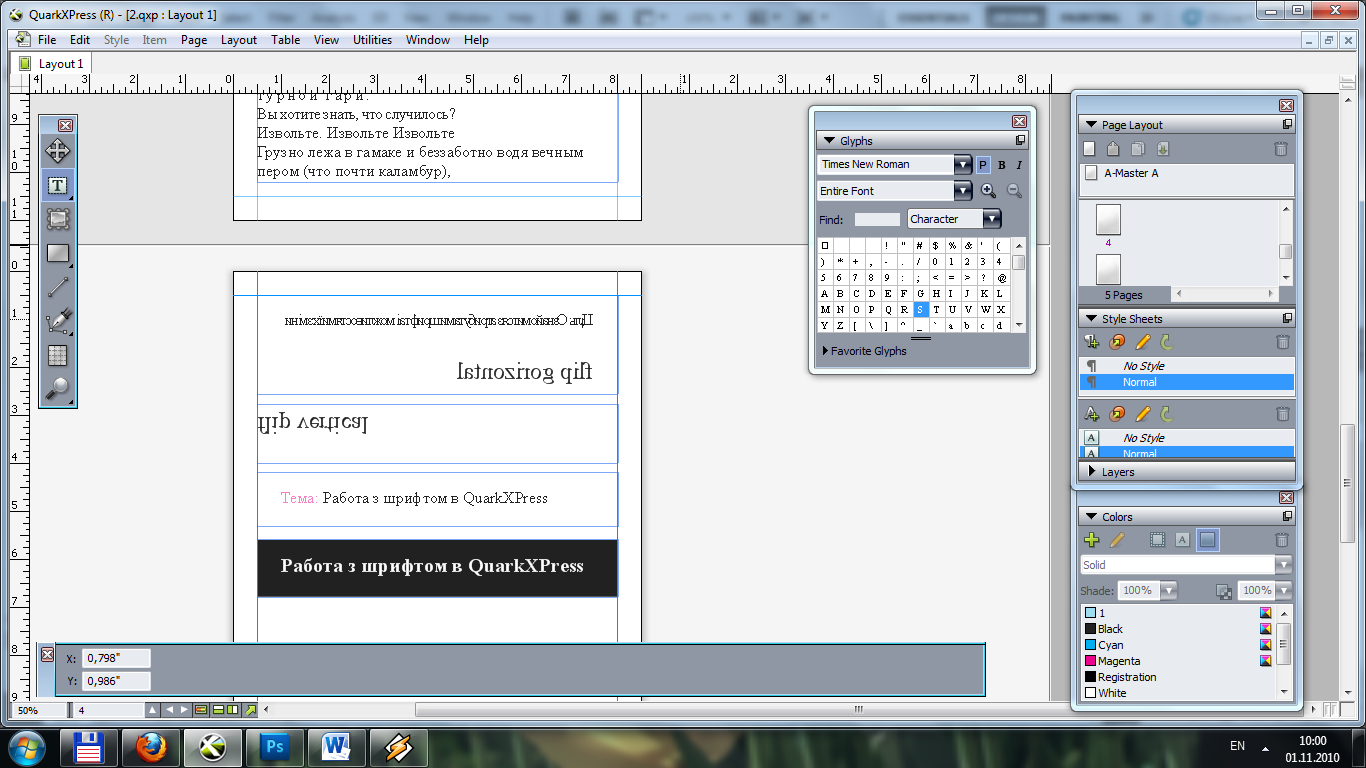Click the Magenta color swatch

pos(1090,661)
